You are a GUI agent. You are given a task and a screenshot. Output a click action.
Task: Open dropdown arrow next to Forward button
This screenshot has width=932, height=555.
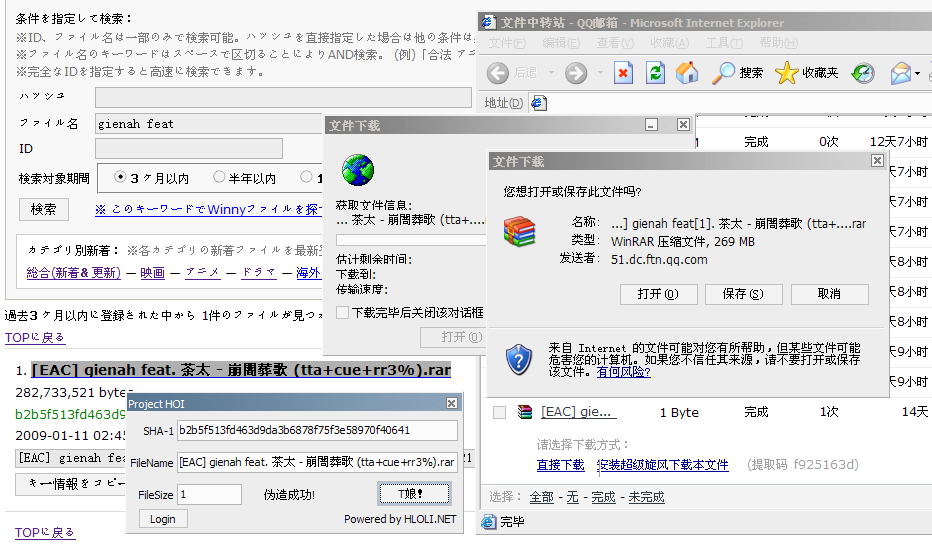click(x=600, y=73)
